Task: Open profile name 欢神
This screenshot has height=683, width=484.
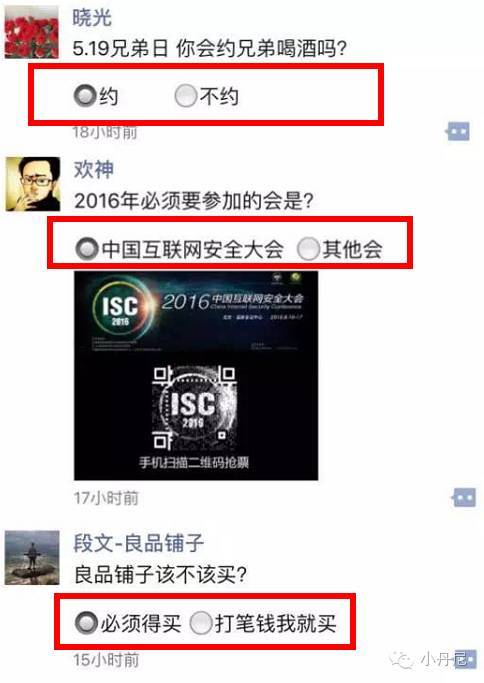Action: tap(94, 169)
